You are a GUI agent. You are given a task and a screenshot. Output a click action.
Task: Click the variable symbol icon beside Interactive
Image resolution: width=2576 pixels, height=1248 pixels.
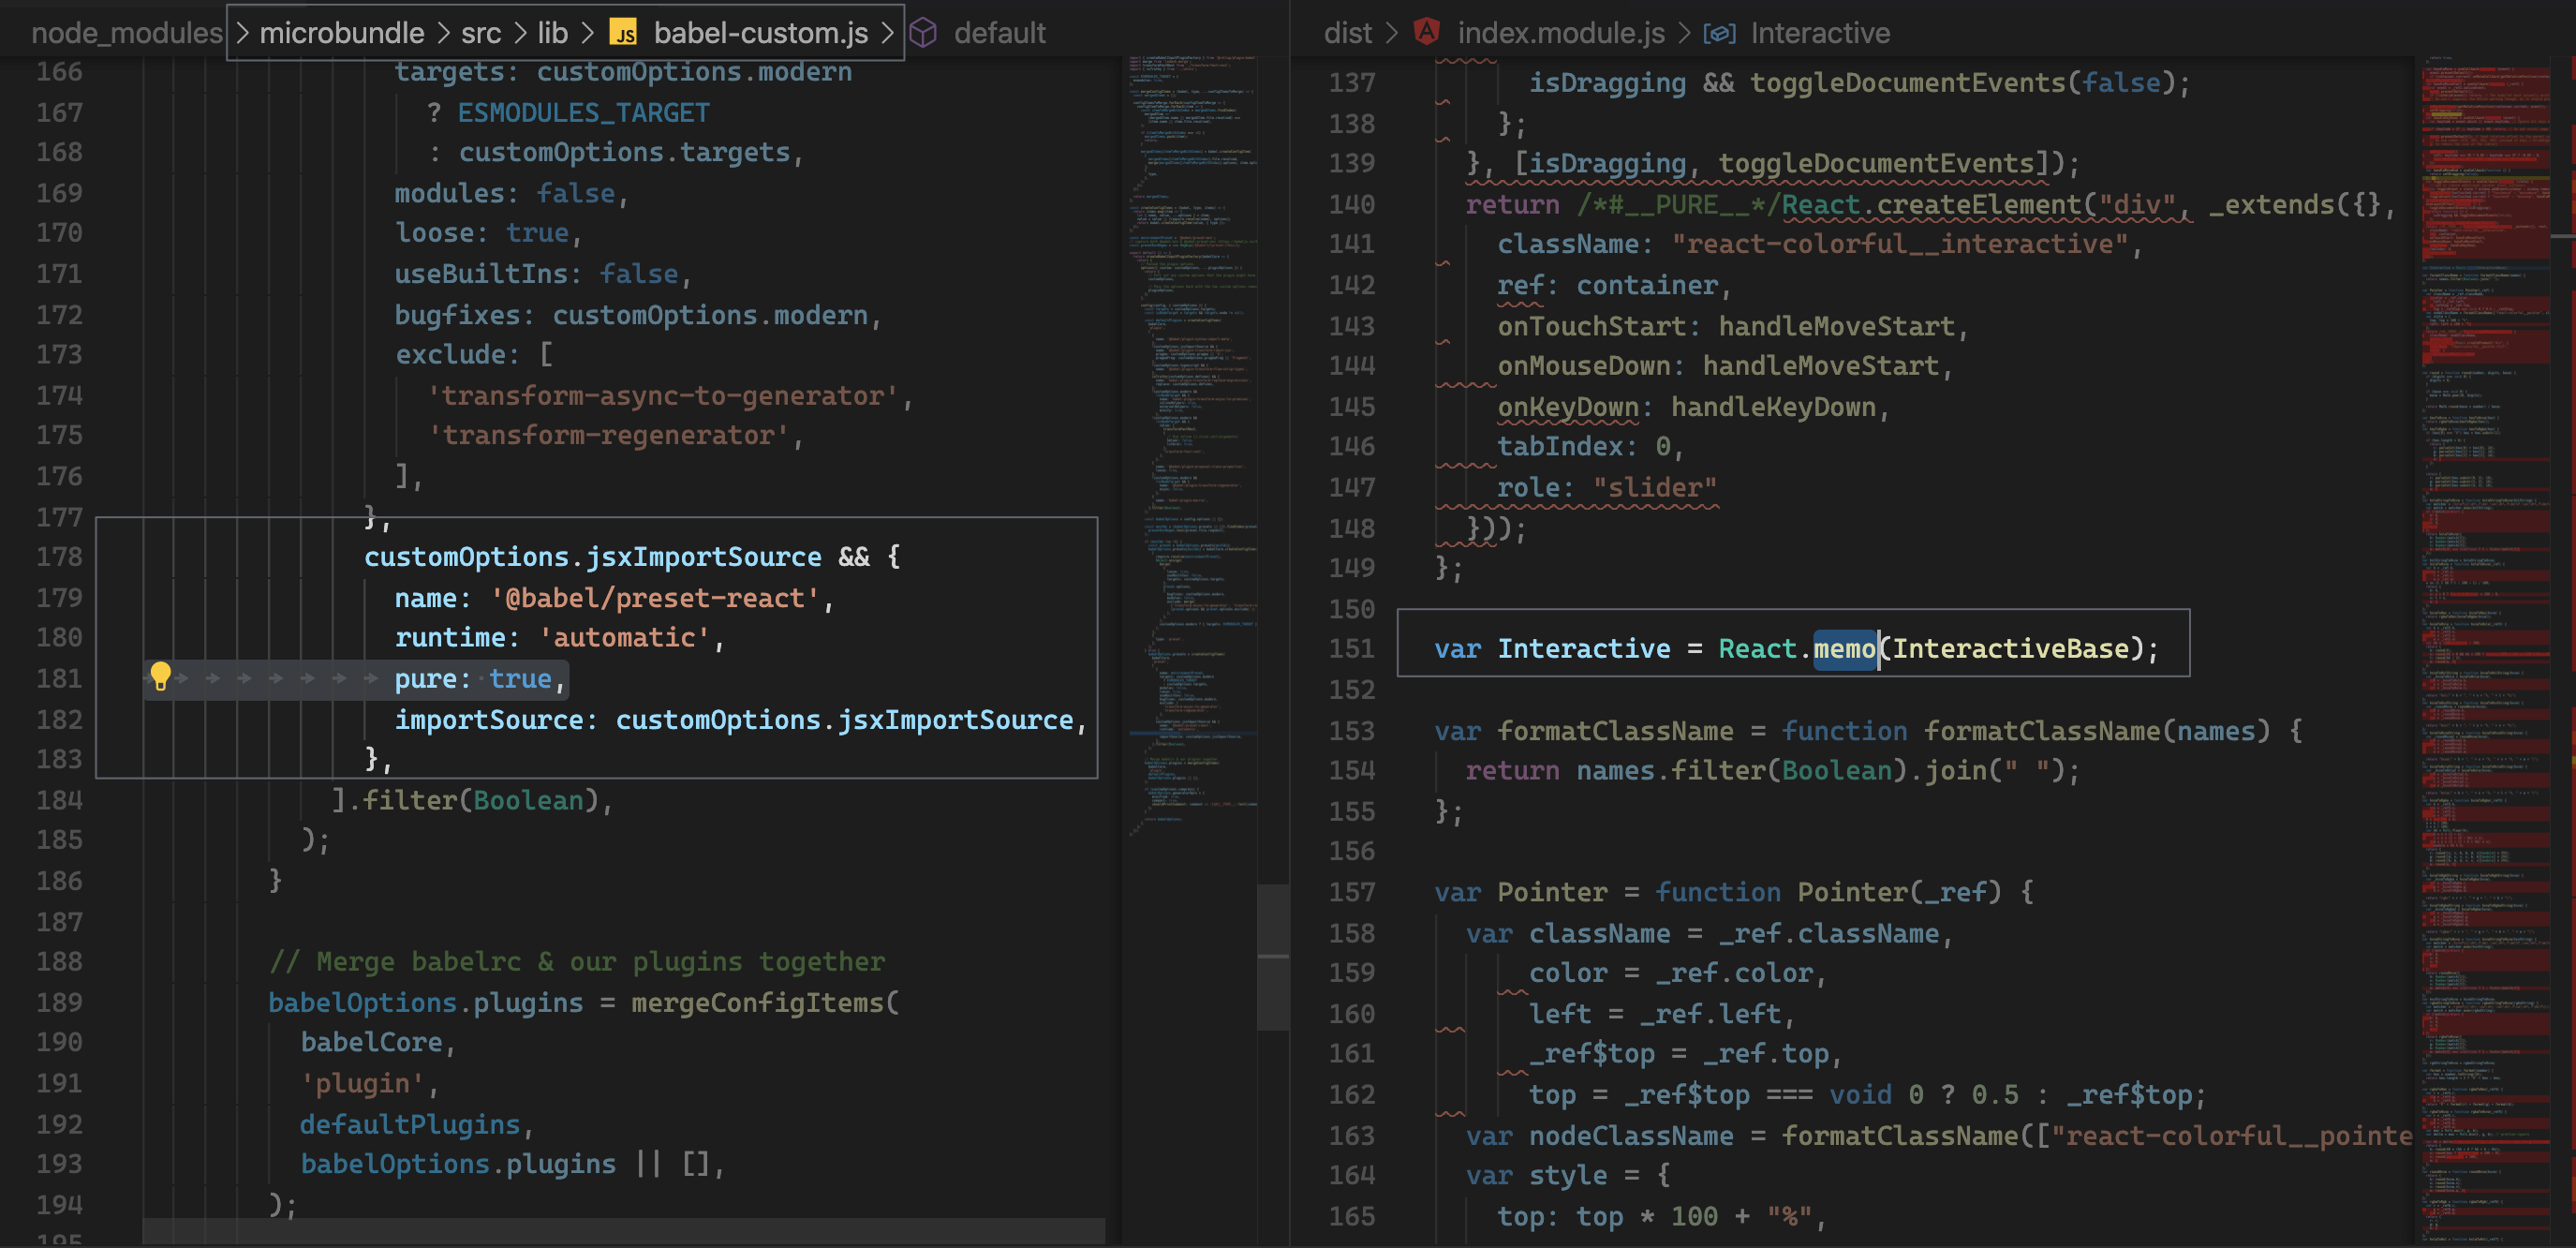pyautogui.click(x=1719, y=33)
